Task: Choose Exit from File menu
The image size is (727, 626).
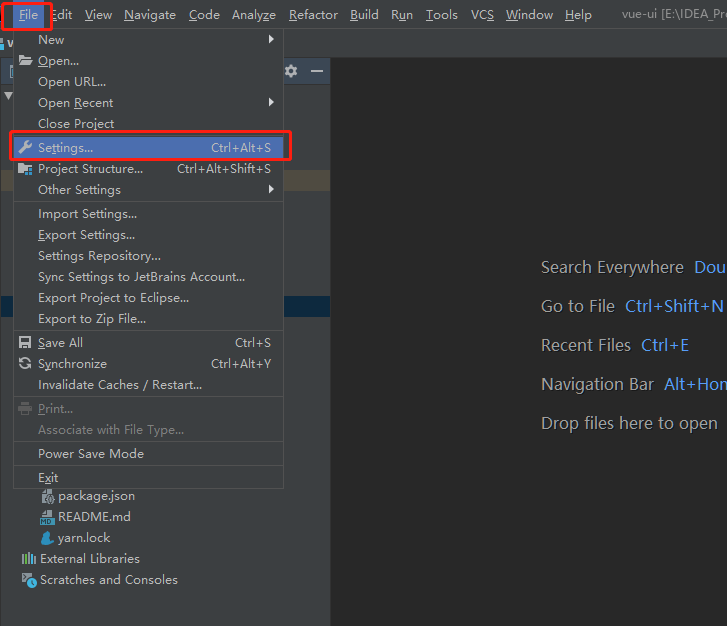Action: click(x=148, y=478)
